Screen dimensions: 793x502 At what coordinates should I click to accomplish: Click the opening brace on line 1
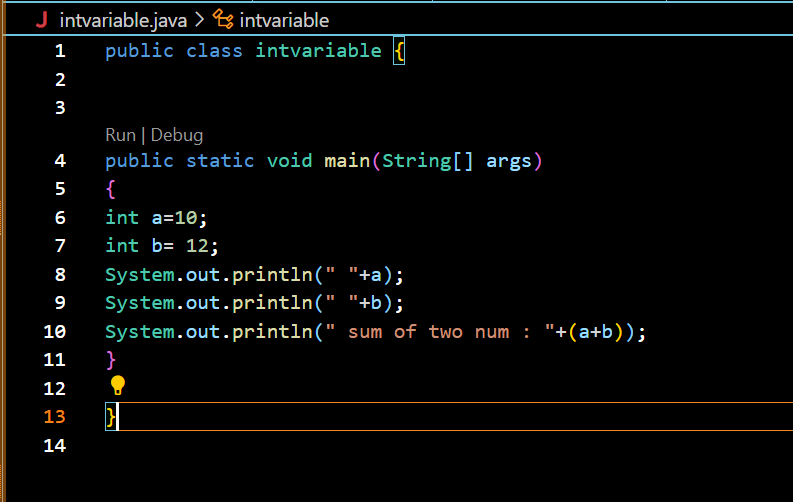(399, 51)
